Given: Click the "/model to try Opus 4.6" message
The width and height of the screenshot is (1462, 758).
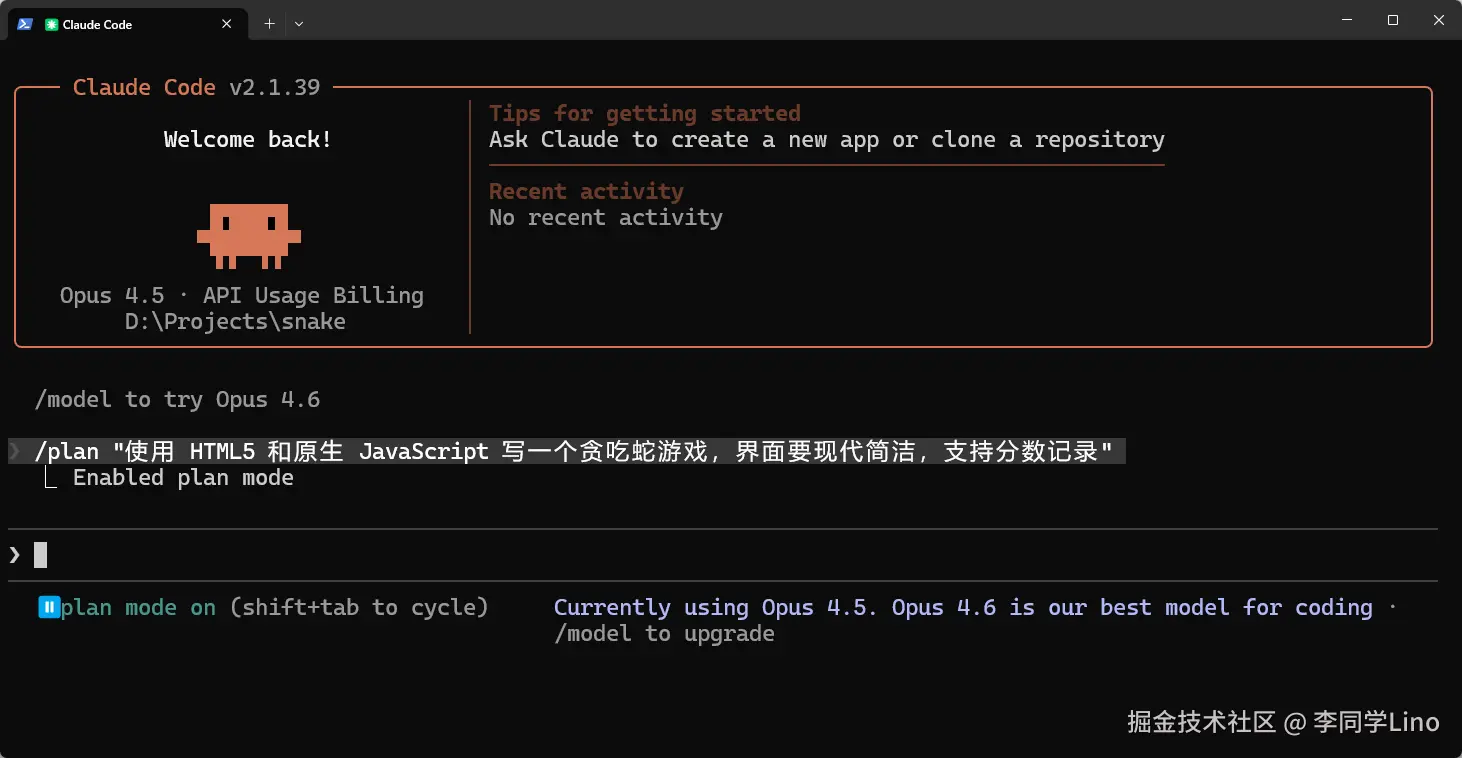Looking at the screenshot, I should point(177,400).
